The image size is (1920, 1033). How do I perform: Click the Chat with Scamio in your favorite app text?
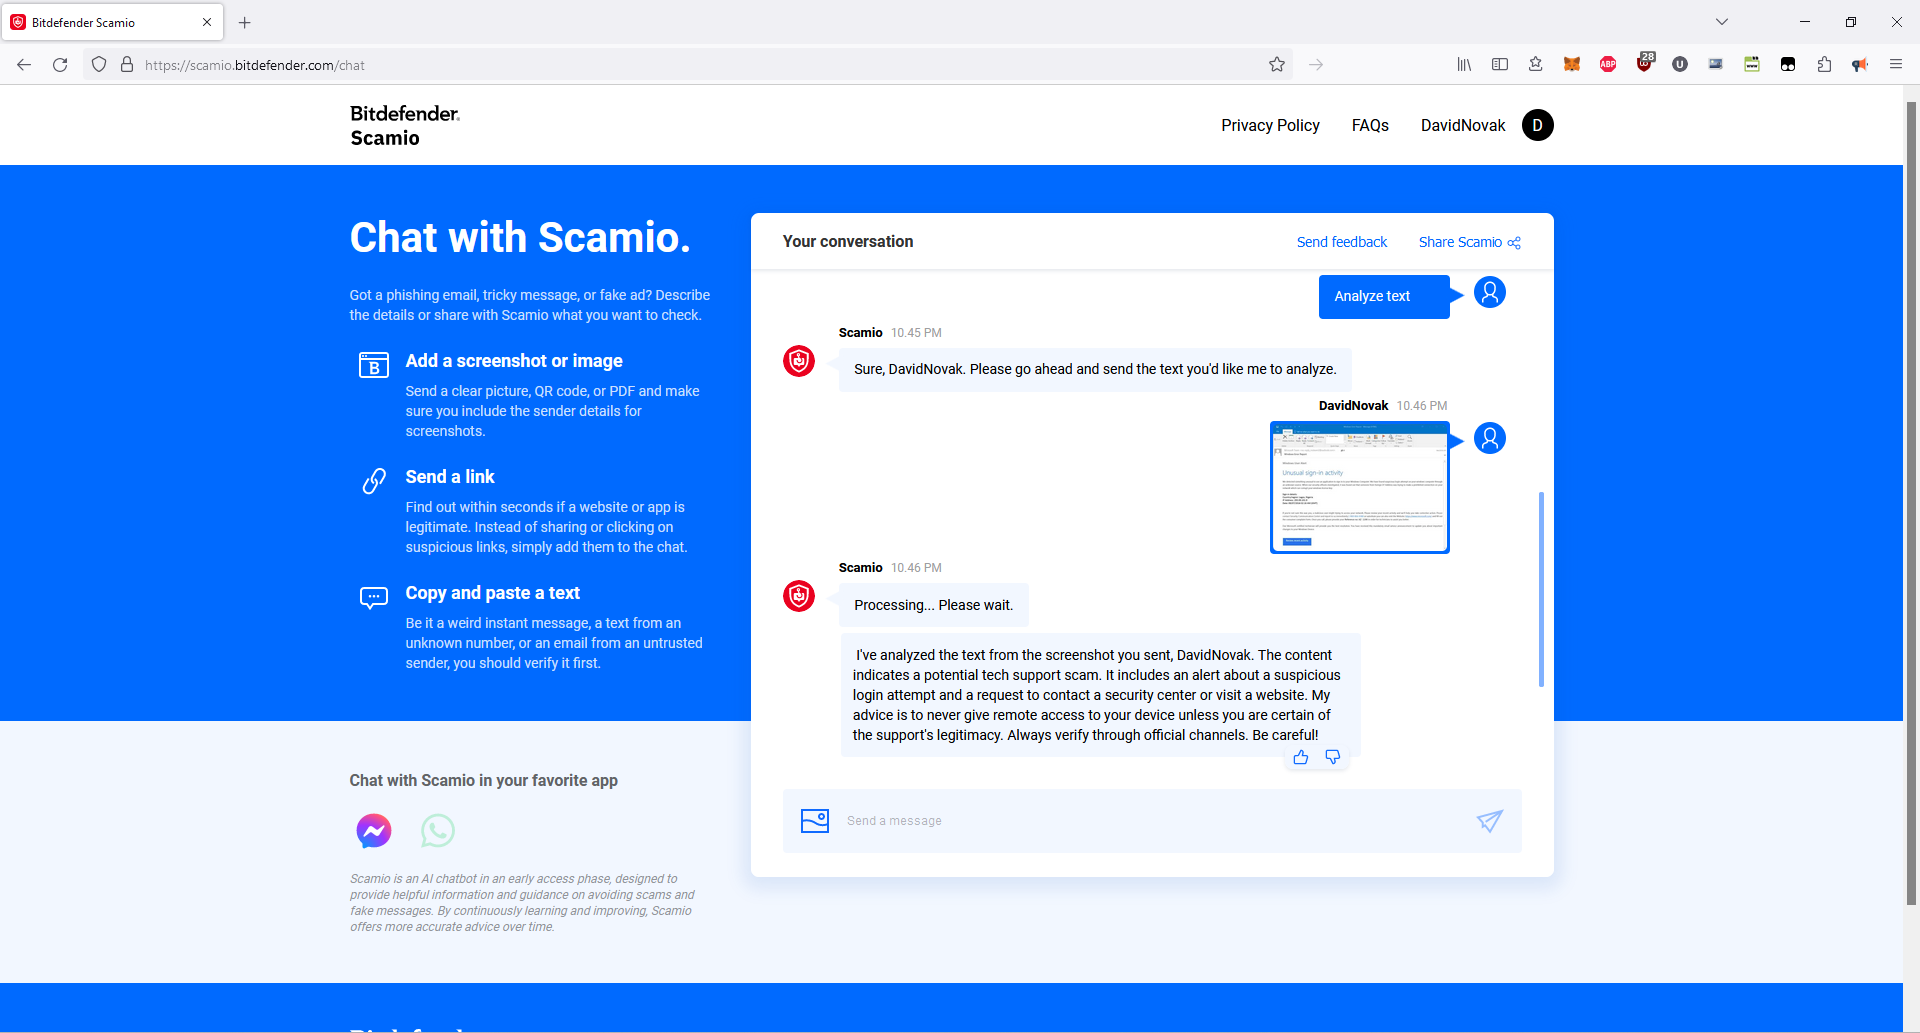(x=484, y=780)
